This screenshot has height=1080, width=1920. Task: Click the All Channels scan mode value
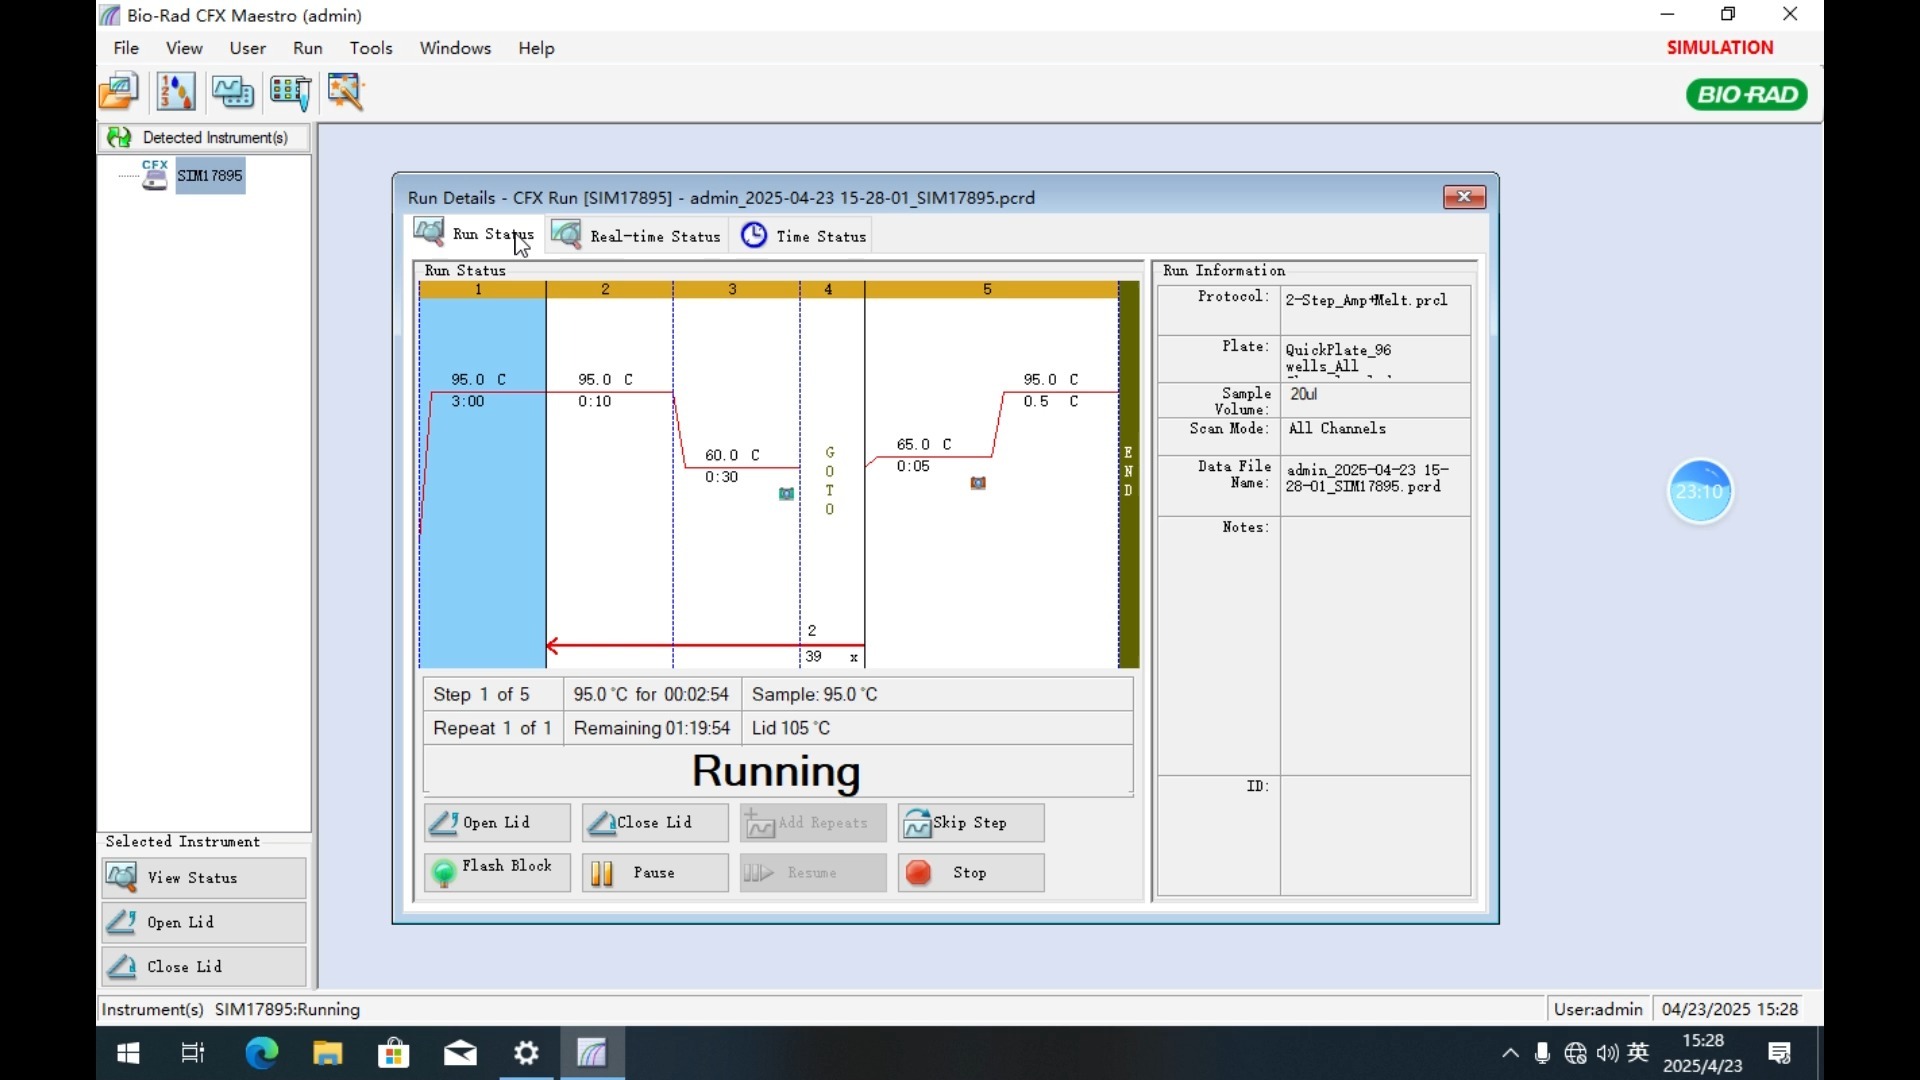[x=1337, y=428]
